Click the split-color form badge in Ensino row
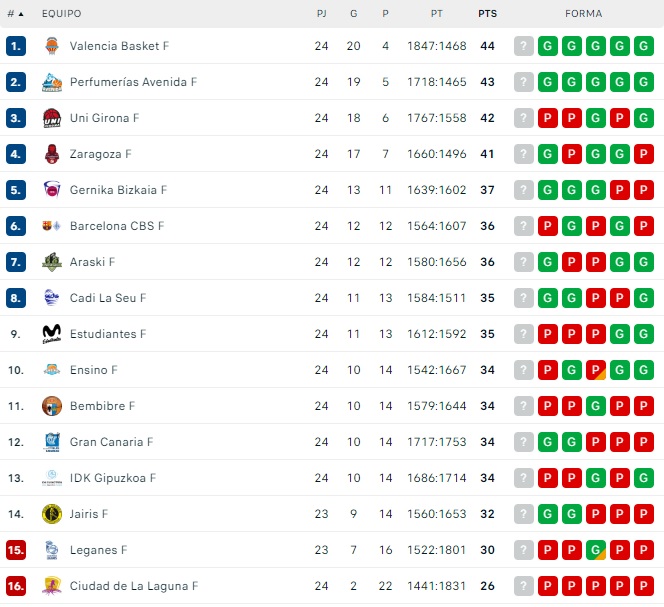 click(596, 370)
